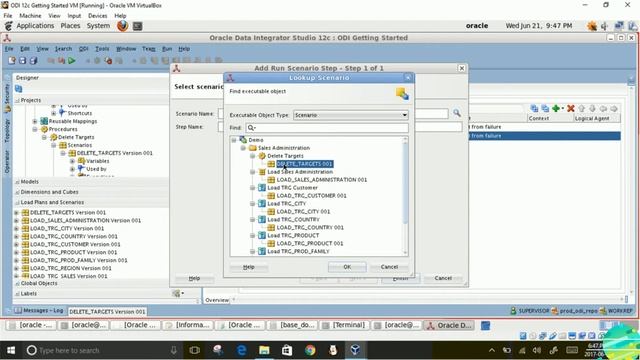The image size is (640, 360).
Task: Open File Explorer from the Windows taskbar
Action: [264, 350]
